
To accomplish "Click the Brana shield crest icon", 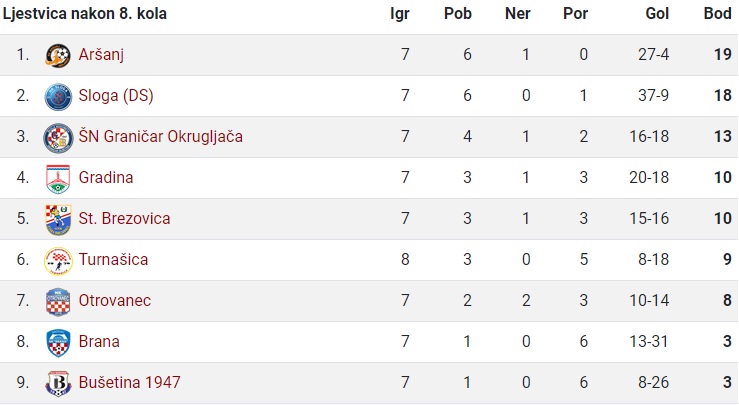I will [58, 342].
